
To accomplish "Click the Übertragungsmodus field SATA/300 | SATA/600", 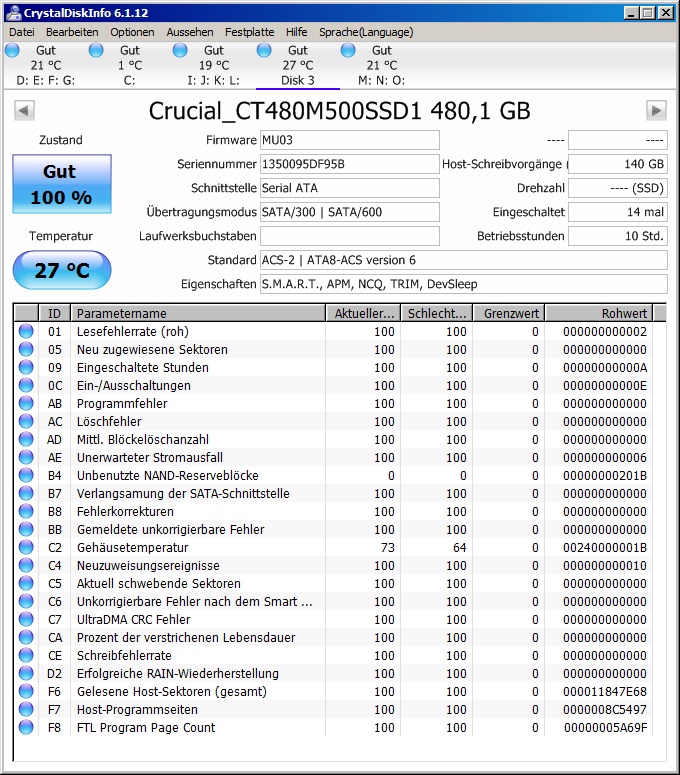I will 349,212.
